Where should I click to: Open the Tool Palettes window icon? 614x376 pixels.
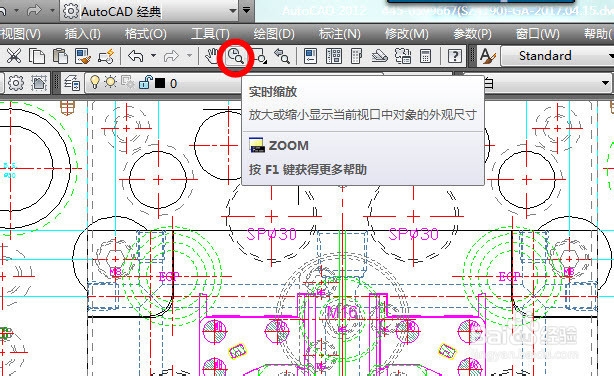click(x=357, y=56)
